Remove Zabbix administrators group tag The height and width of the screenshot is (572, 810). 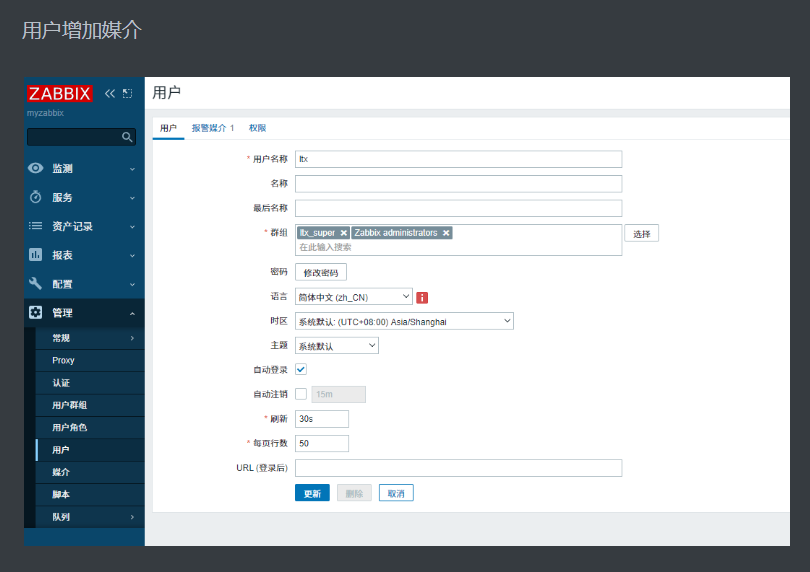coord(446,233)
